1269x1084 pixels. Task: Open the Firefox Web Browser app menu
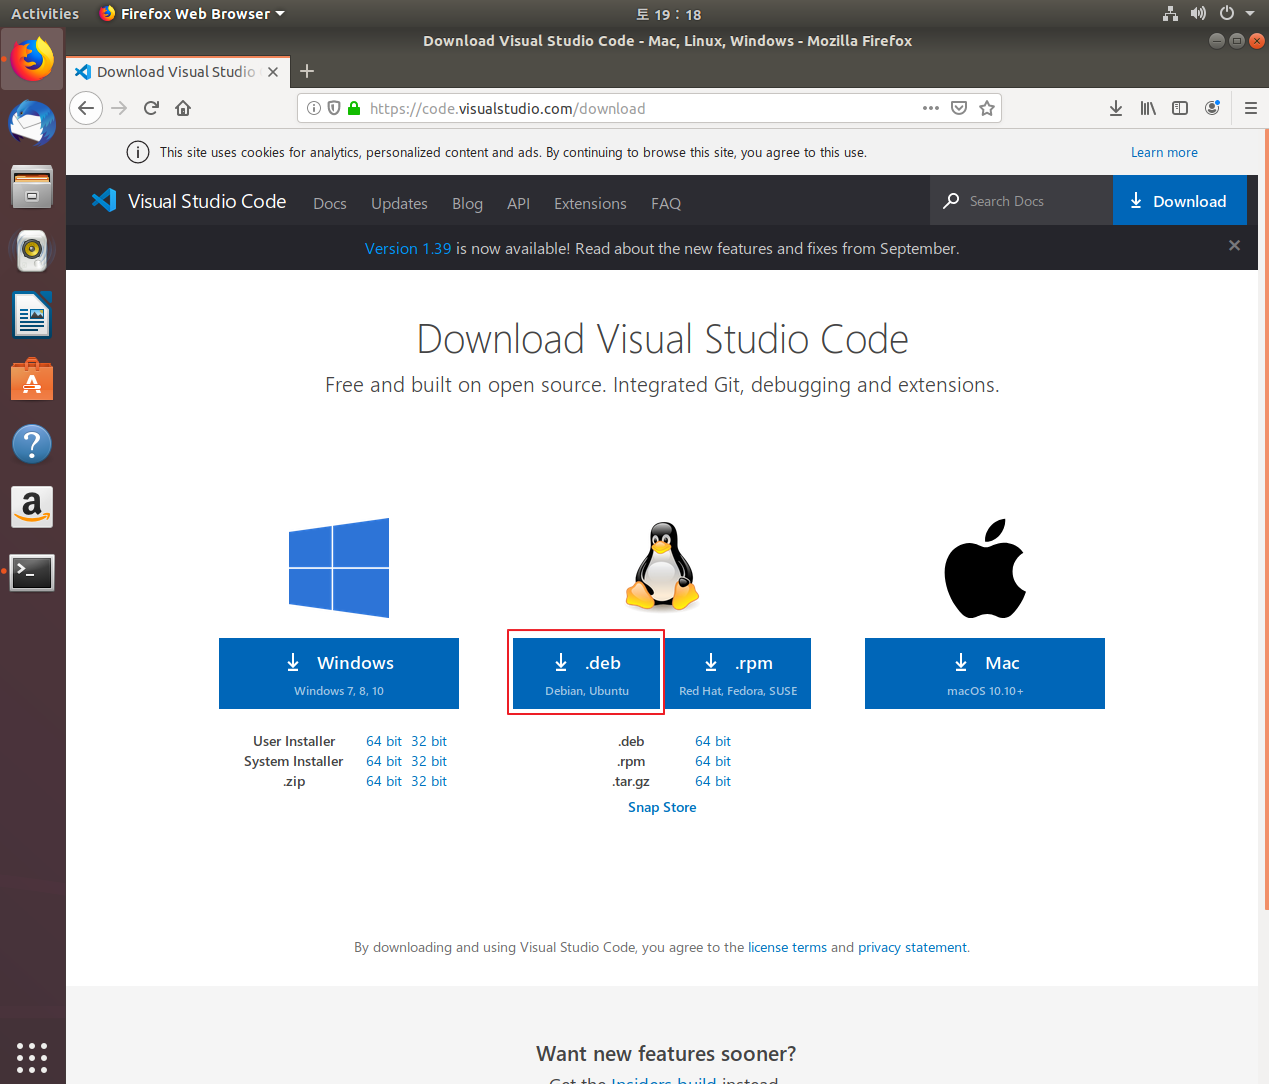pos(192,14)
